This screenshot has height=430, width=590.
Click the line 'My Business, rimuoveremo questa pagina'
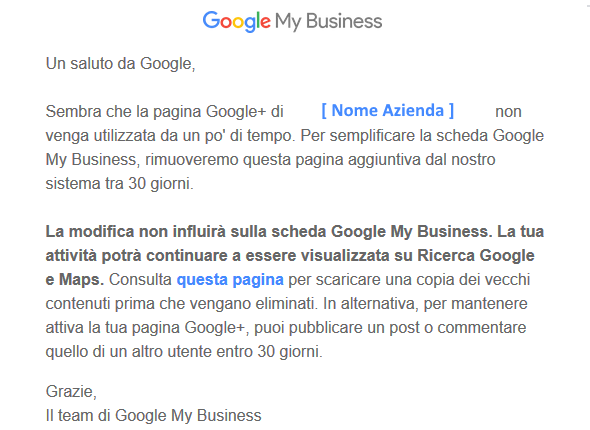[270, 160]
